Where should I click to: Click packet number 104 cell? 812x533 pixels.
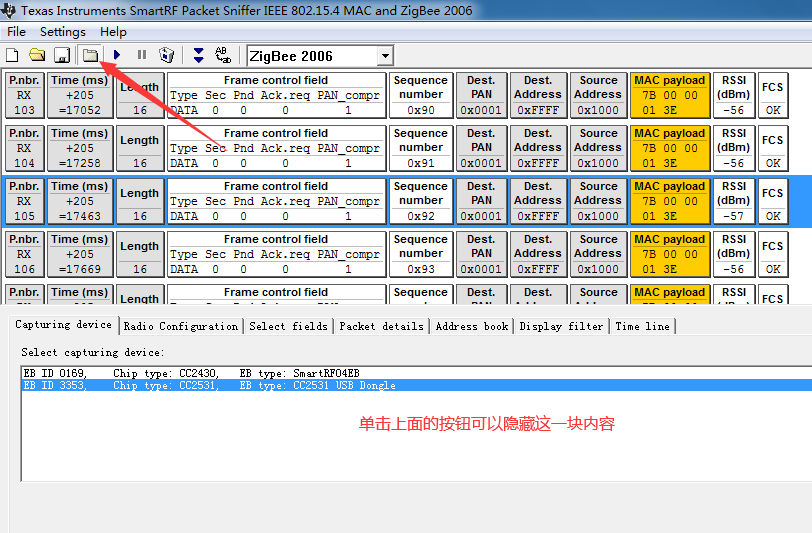[x=24, y=148]
